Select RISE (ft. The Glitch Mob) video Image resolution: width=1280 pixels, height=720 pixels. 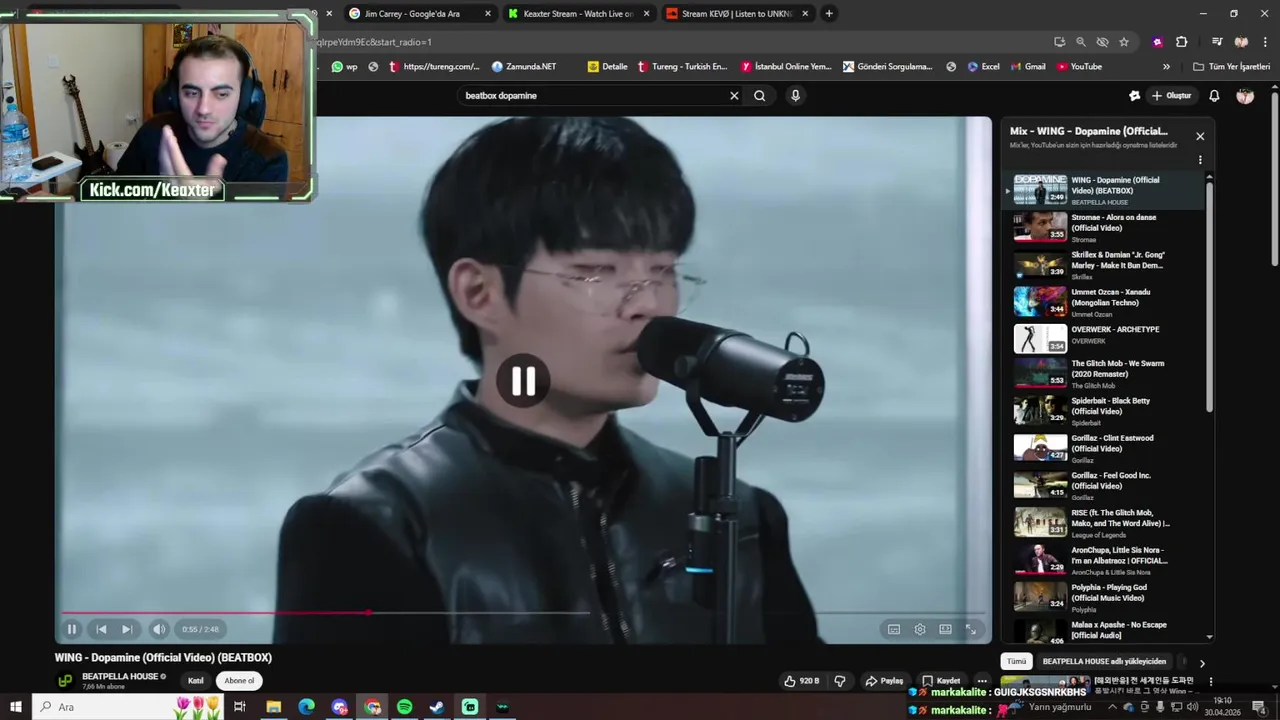pyautogui.click(x=1106, y=523)
